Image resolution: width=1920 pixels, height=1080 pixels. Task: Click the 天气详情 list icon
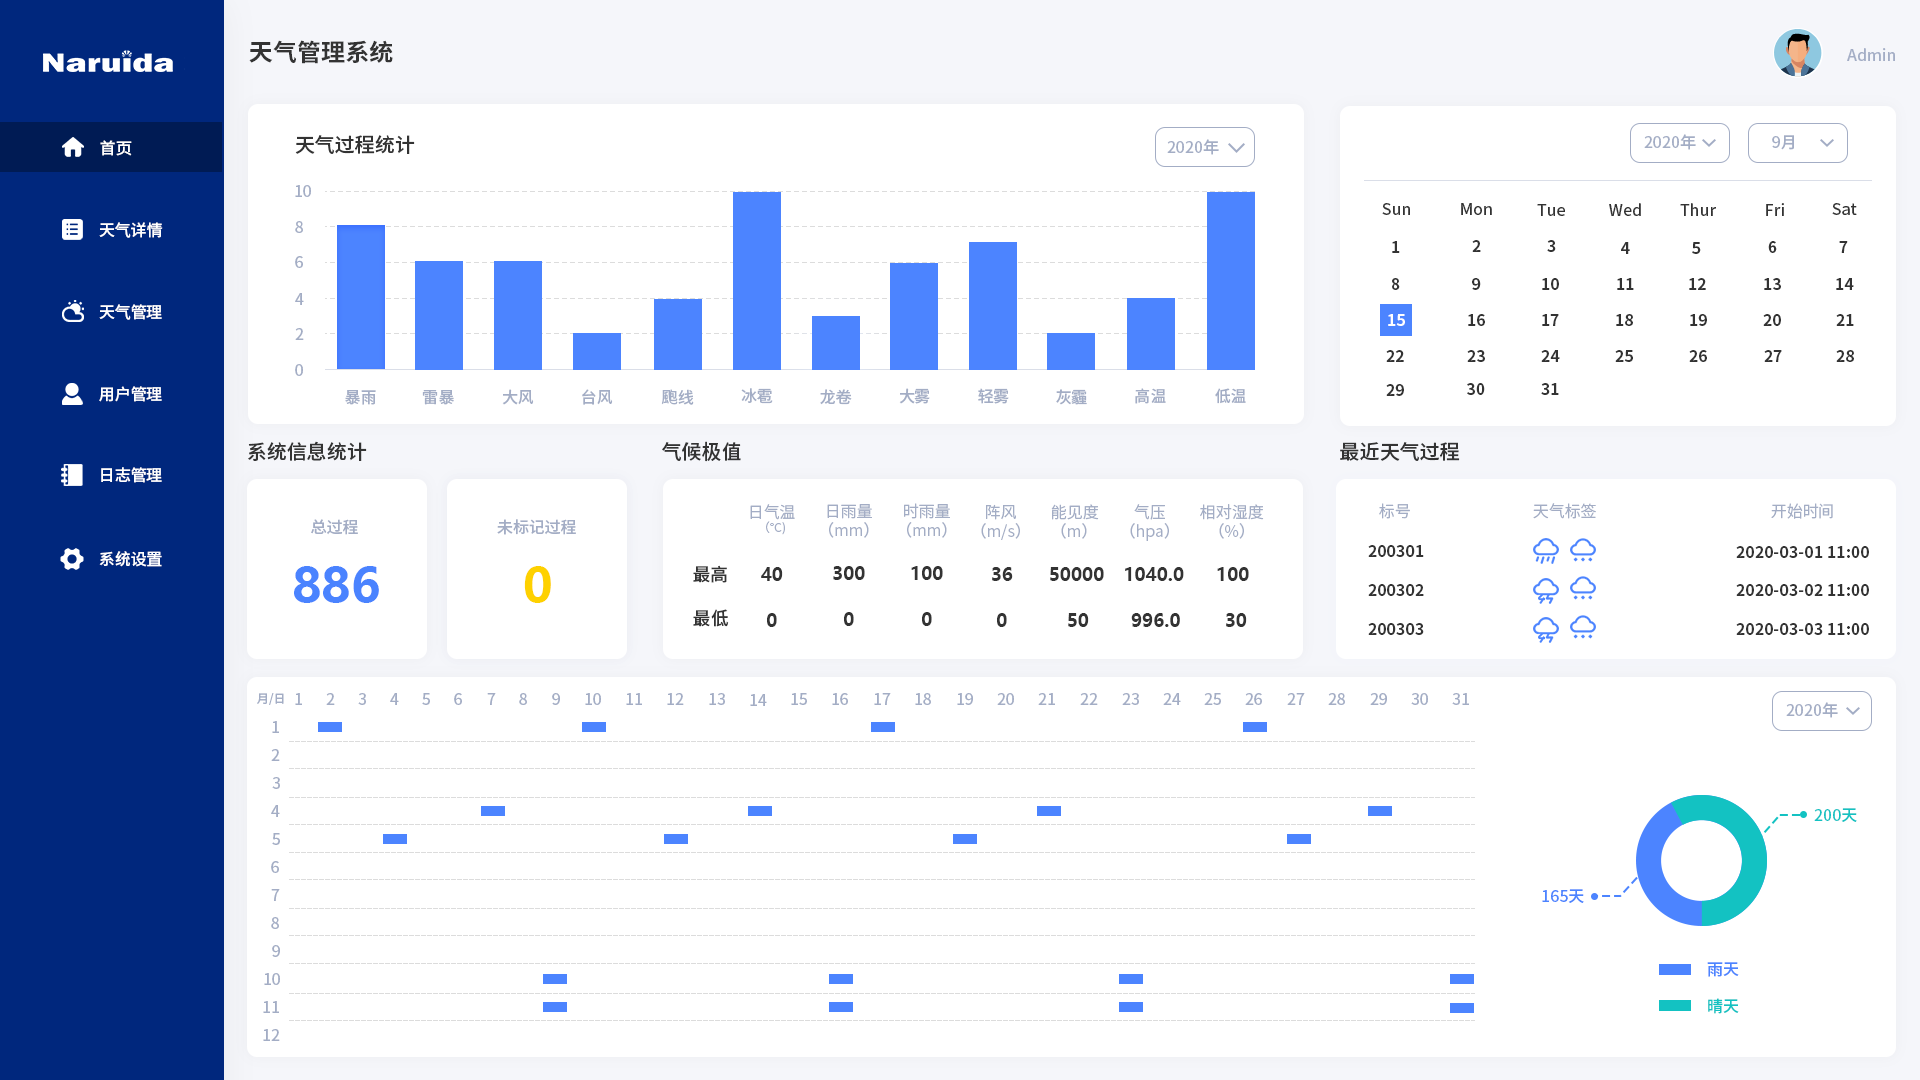72,230
